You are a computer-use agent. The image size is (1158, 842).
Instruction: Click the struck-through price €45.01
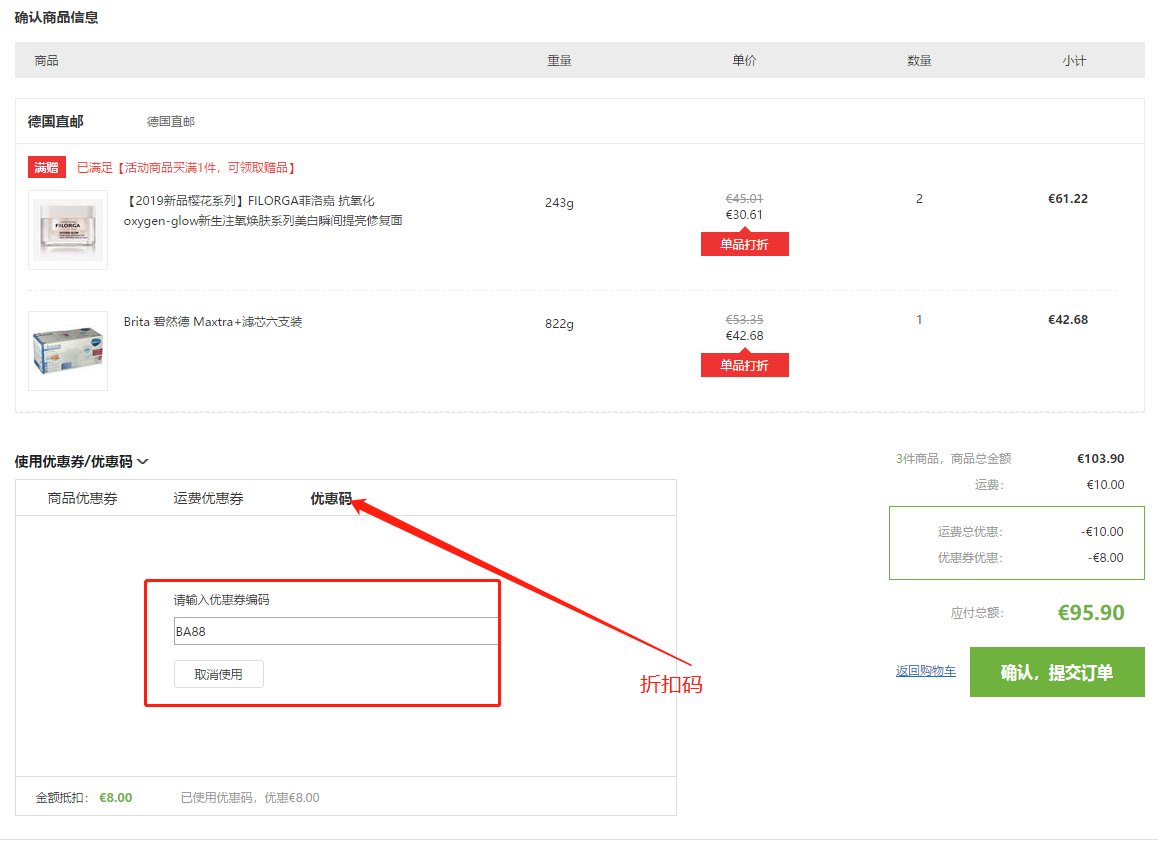tap(744, 199)
